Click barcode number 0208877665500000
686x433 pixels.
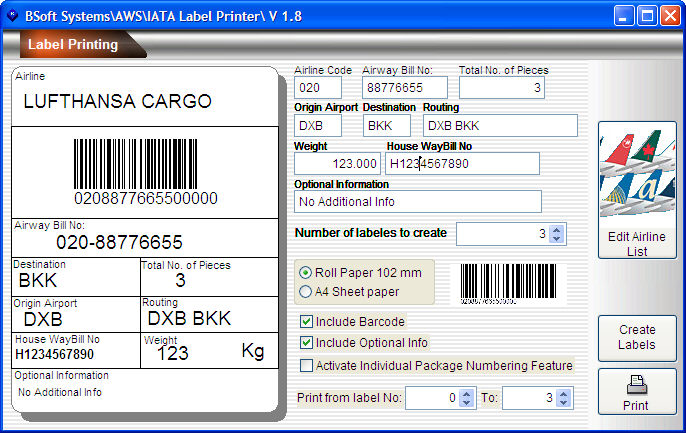tap(146, 198)
